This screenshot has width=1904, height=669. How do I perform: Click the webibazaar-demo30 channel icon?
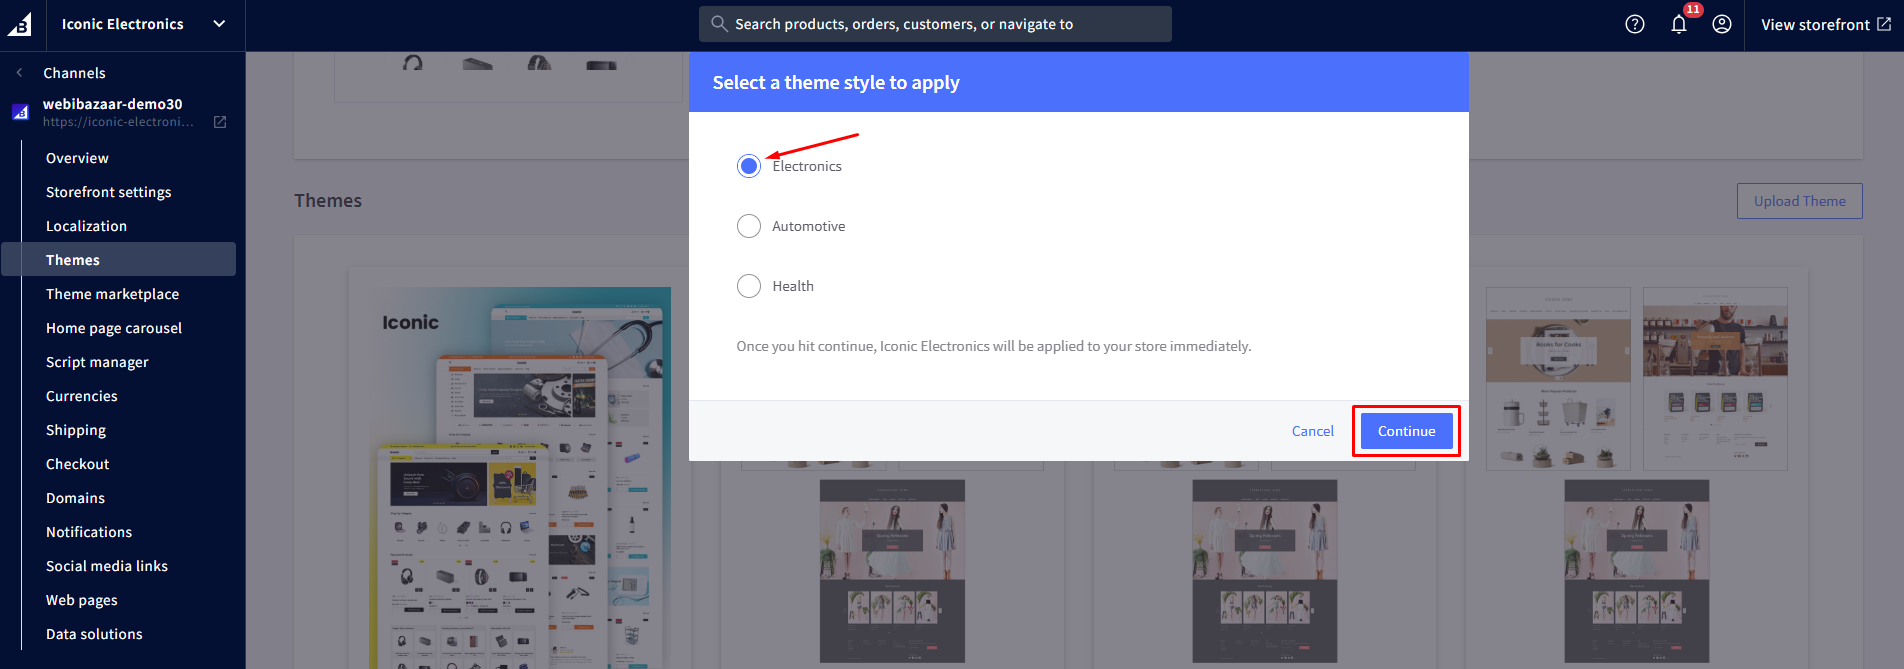pos(20,112)
